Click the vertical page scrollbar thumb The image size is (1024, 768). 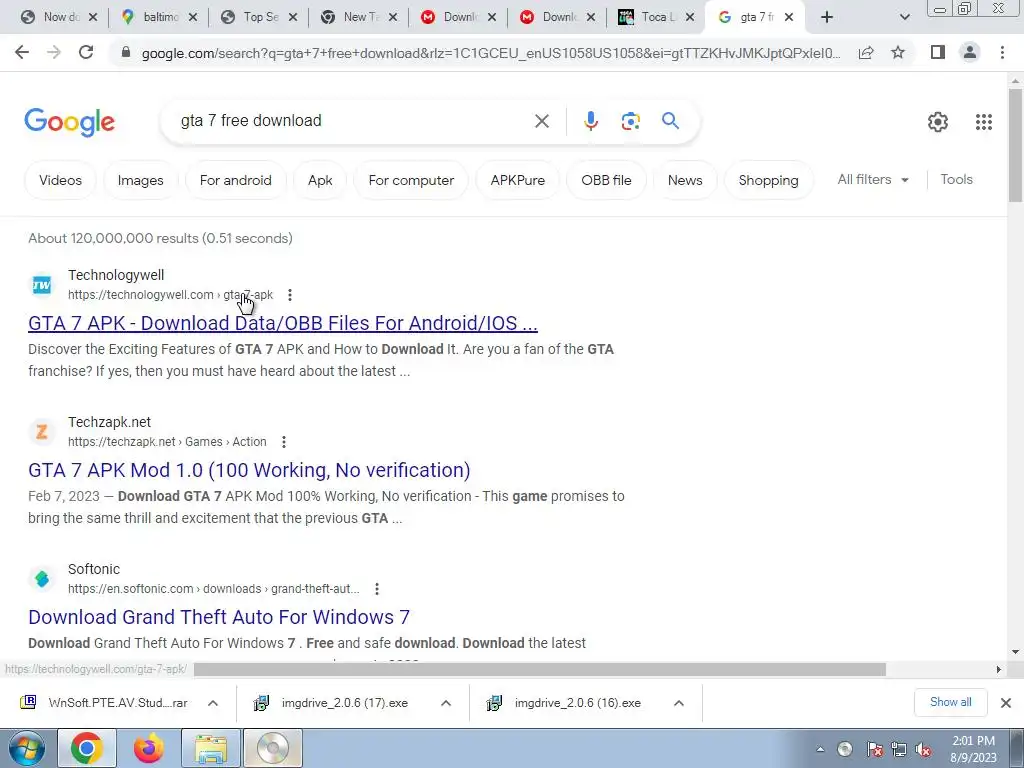[x=1015, y=145]
